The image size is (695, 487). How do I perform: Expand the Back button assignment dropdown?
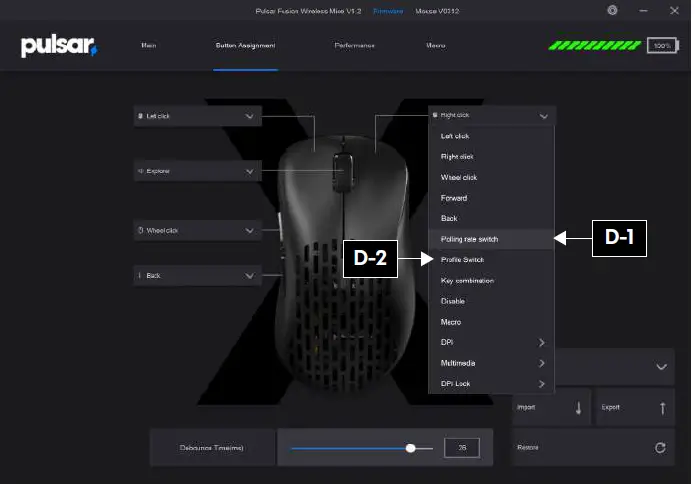(x=250, y=277)
